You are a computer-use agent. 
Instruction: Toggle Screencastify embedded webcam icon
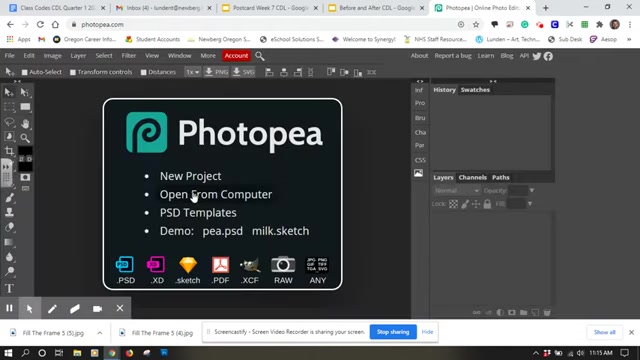point(97,309)
